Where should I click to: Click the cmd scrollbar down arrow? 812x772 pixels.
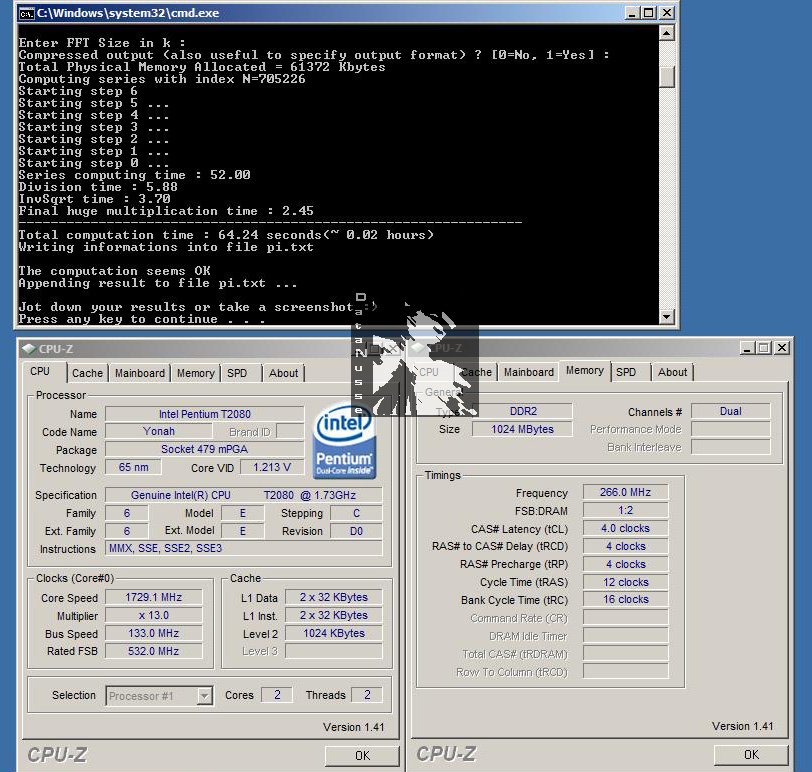(666, 316)
